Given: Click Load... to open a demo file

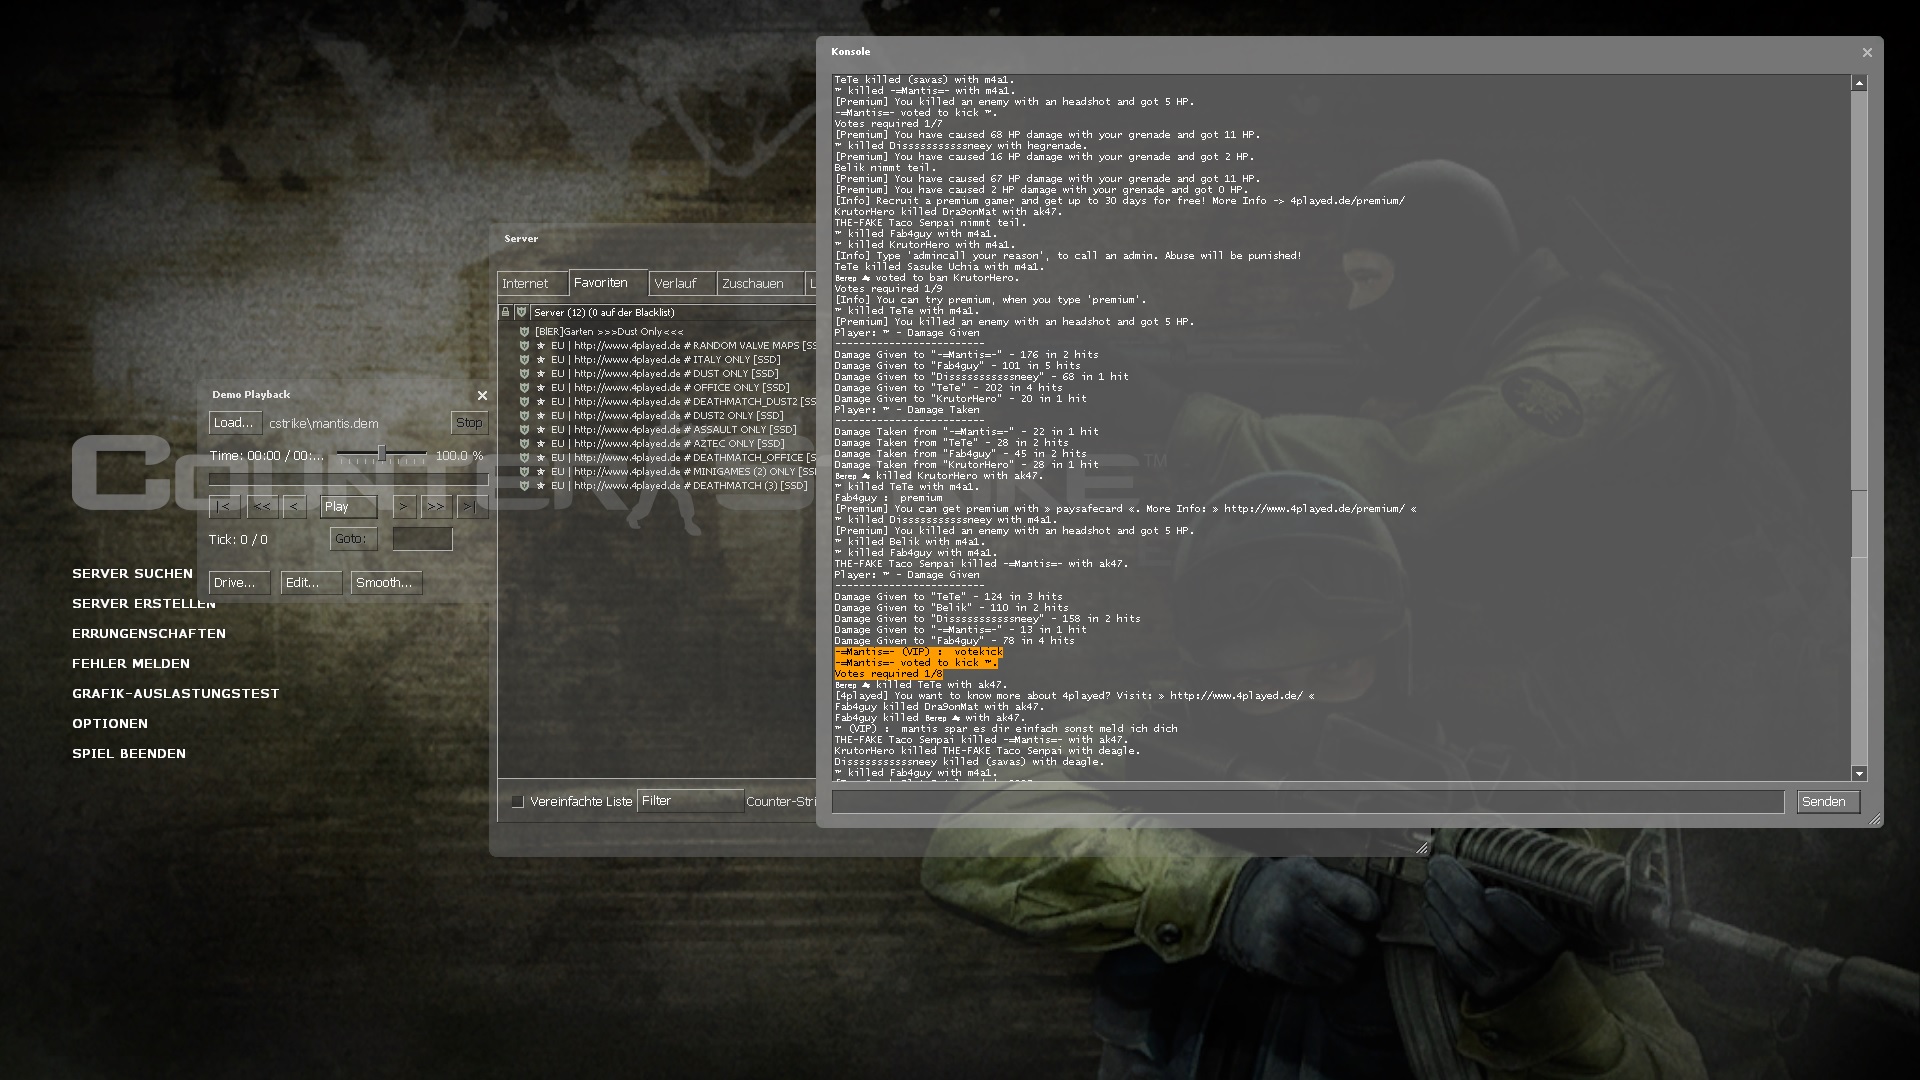Looking at the screenshot, I should [235, 423].
